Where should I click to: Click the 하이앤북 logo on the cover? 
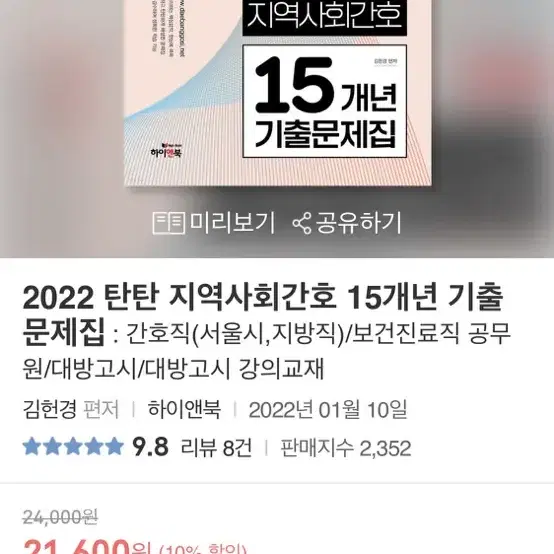click(x=166, y=151)
